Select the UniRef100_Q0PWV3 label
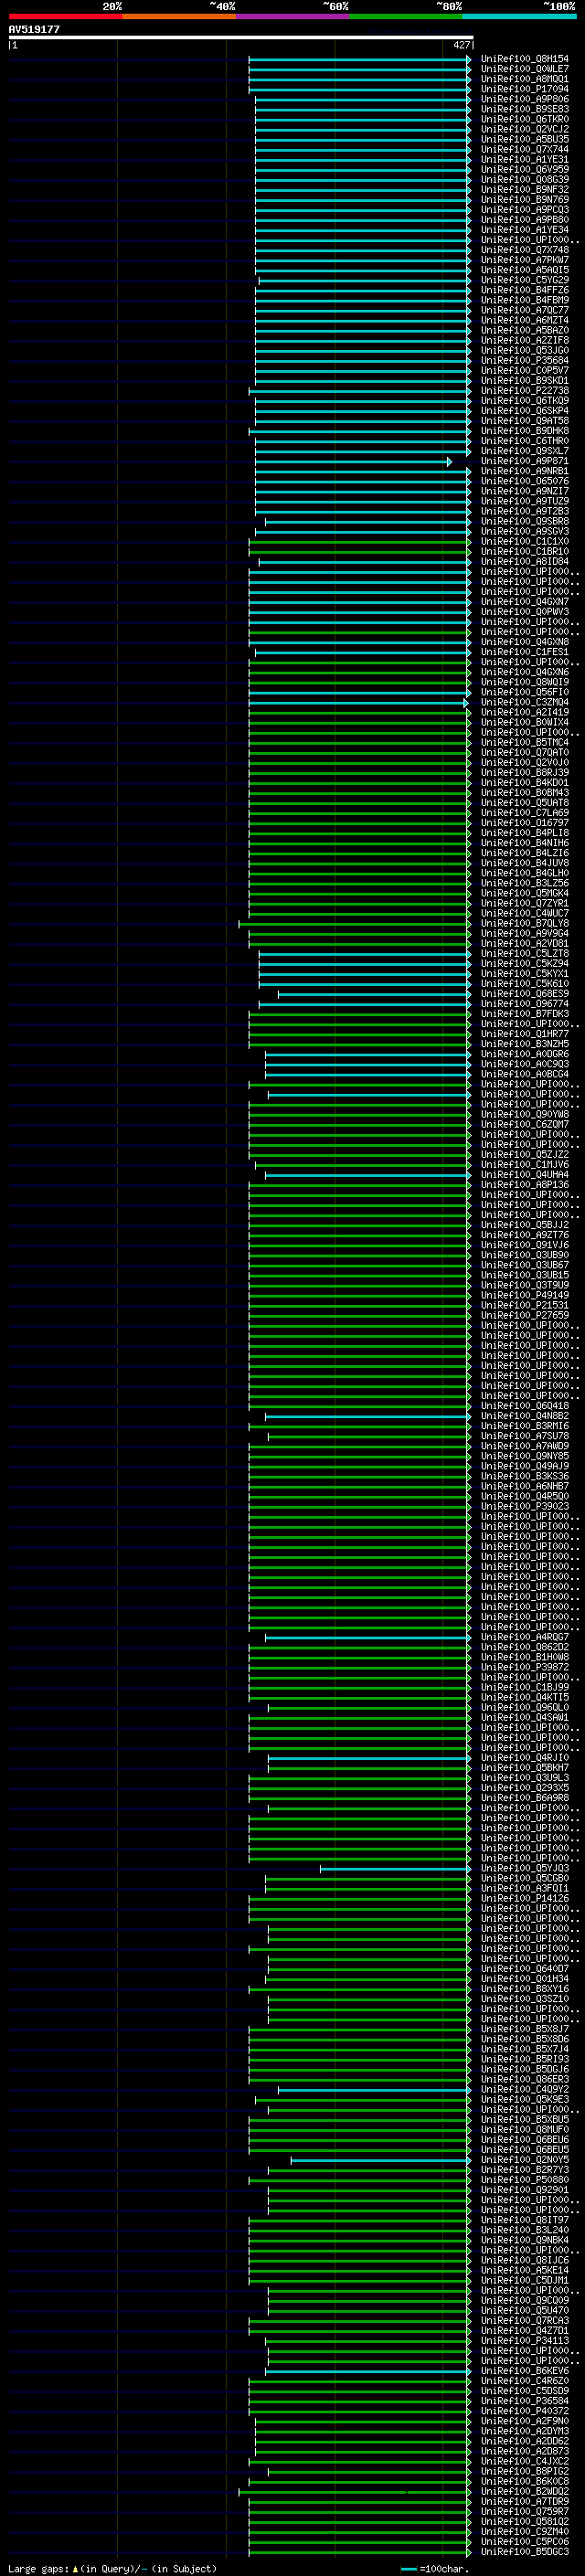The width and height of the screenshot is (585, 2576). point(524,612)
